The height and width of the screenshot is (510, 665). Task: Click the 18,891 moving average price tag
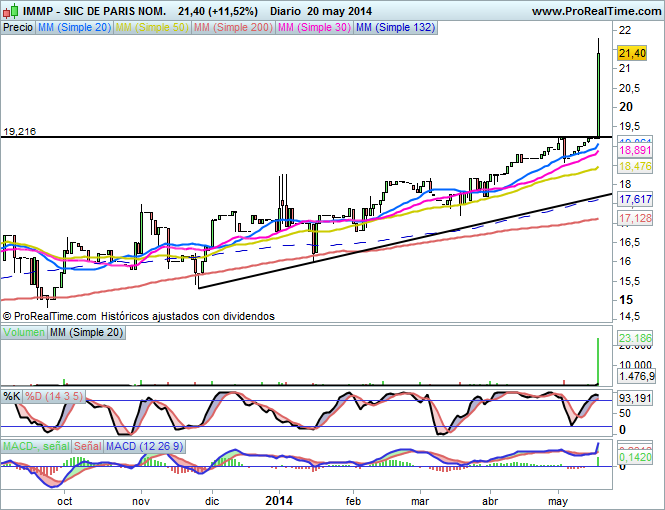click(x=636, y=150)
